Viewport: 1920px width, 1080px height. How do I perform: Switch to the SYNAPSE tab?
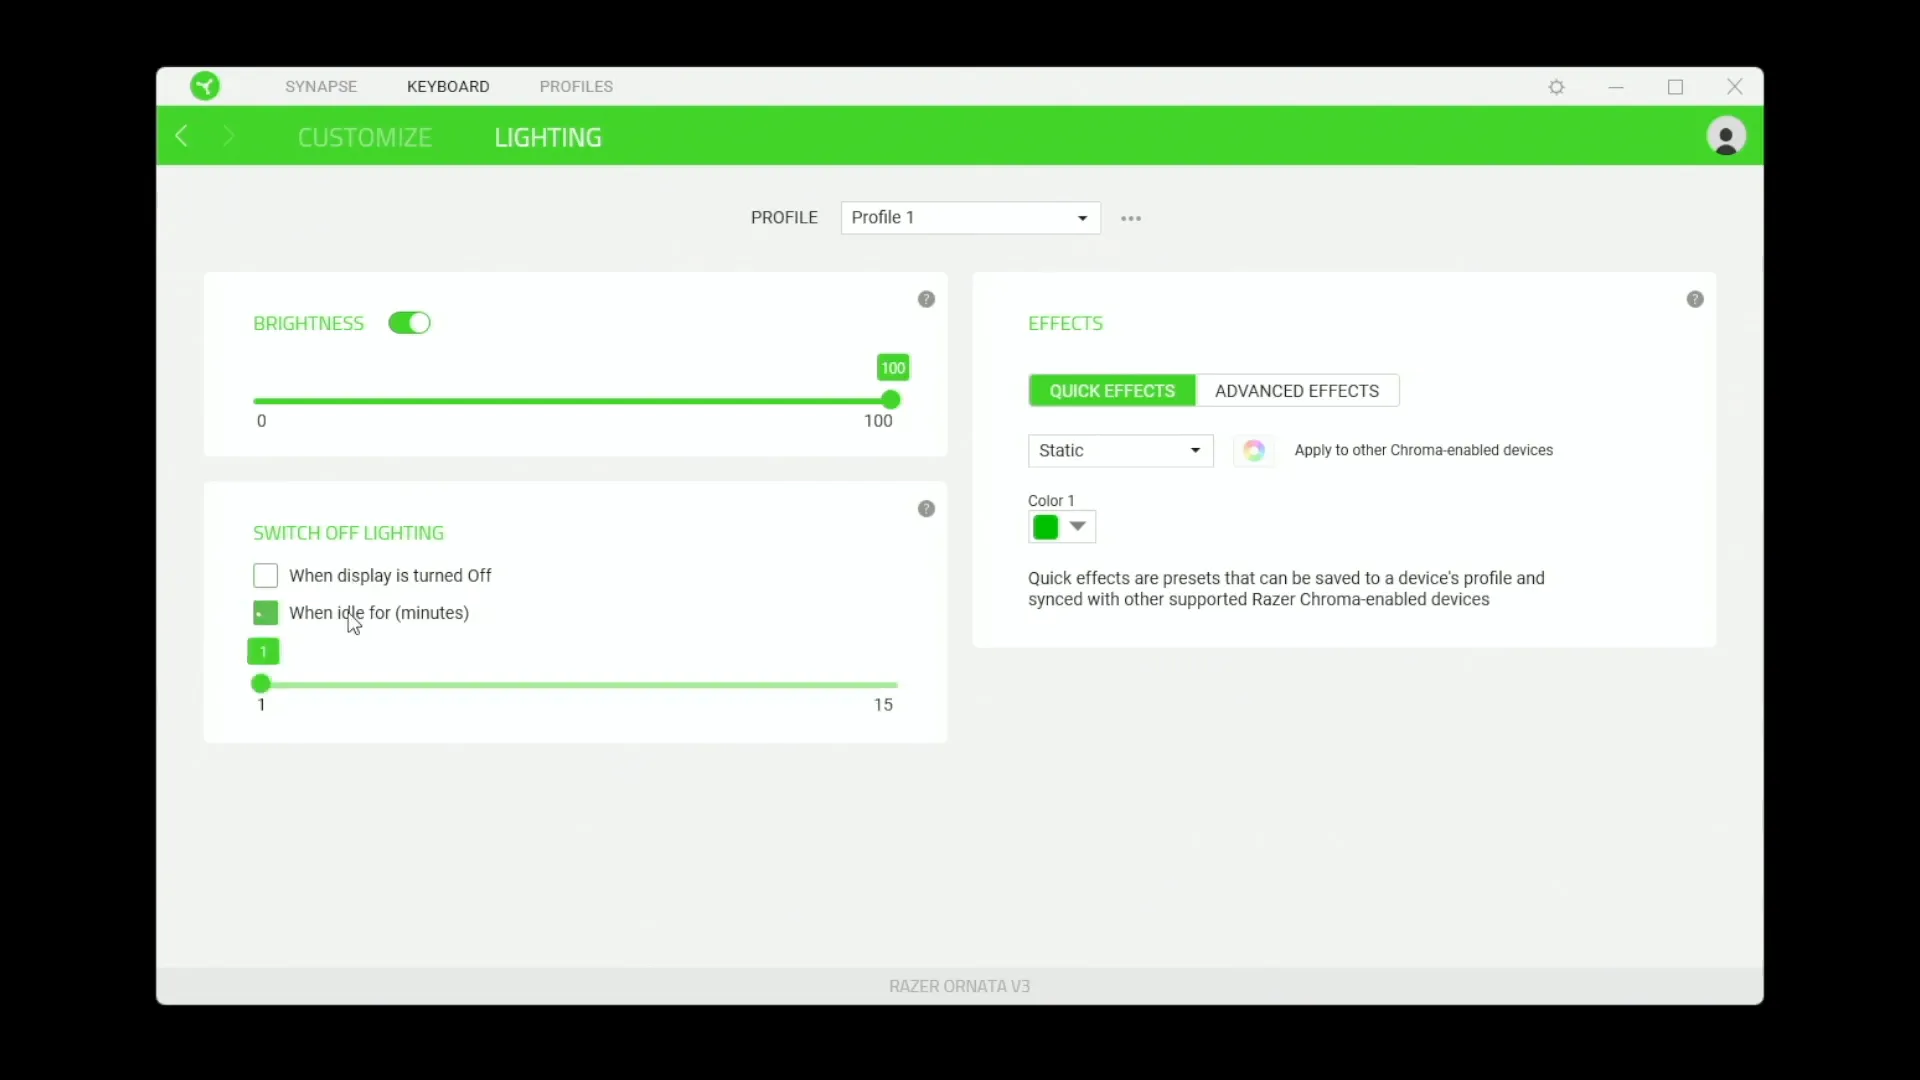[321, 86]
